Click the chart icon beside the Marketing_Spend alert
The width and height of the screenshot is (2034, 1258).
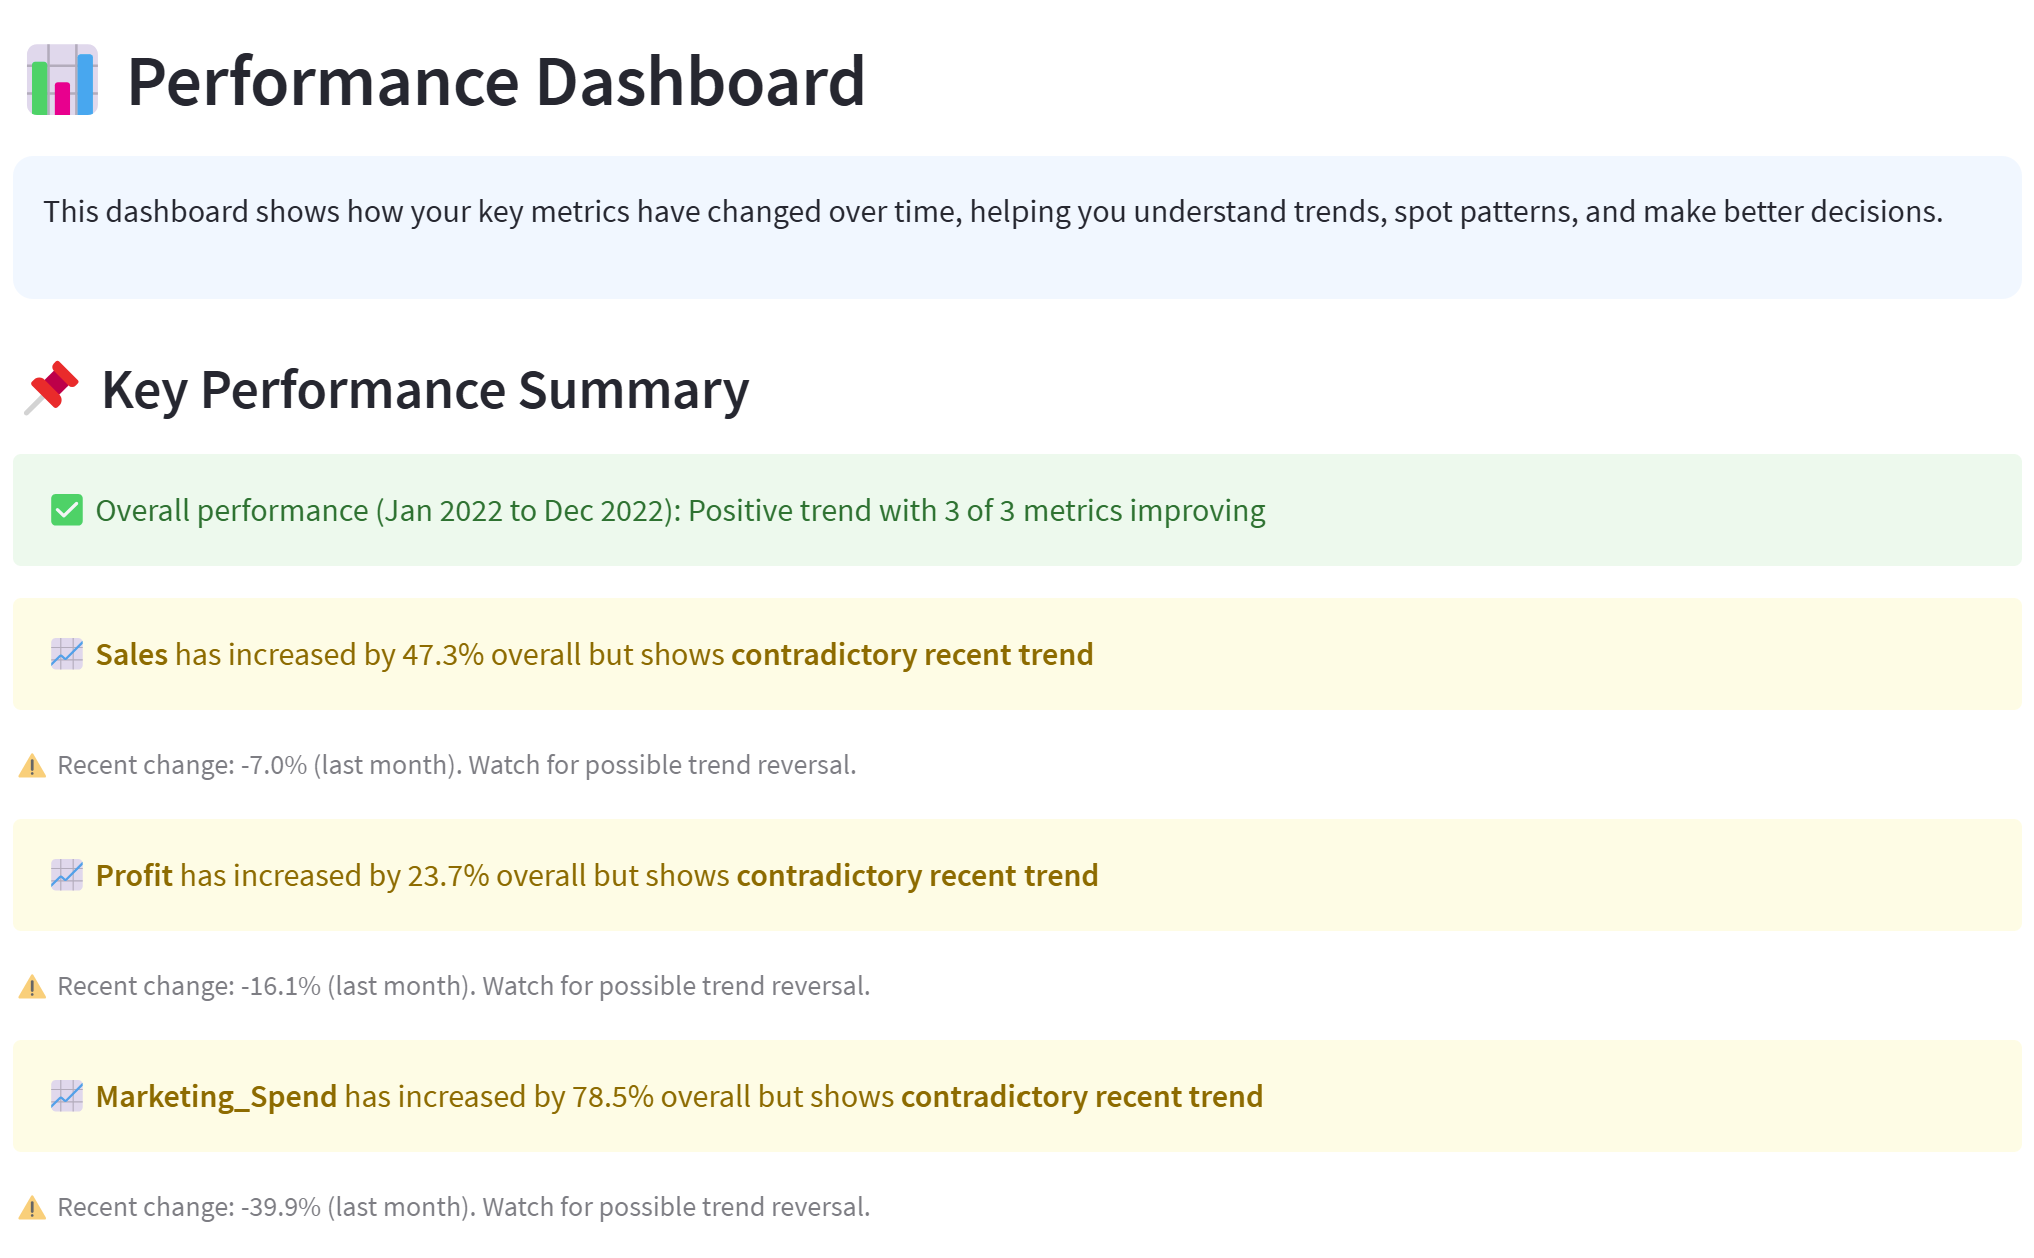click(67, 1096)
